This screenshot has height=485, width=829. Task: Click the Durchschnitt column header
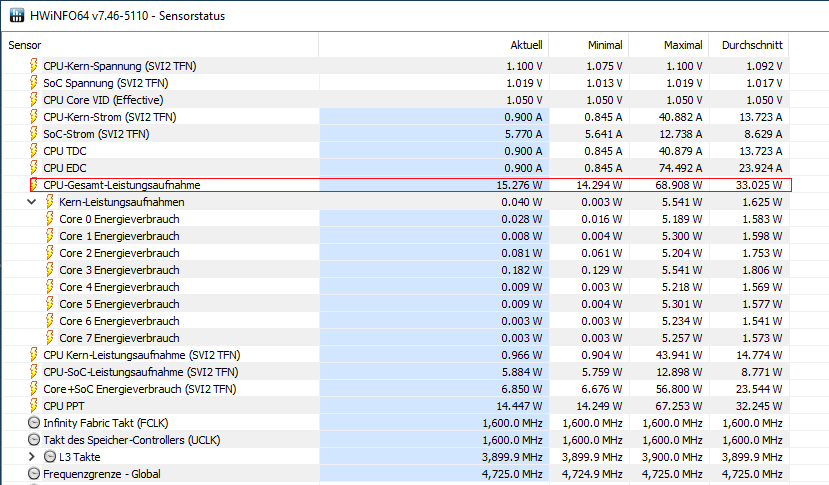click(x=749, y=45)
